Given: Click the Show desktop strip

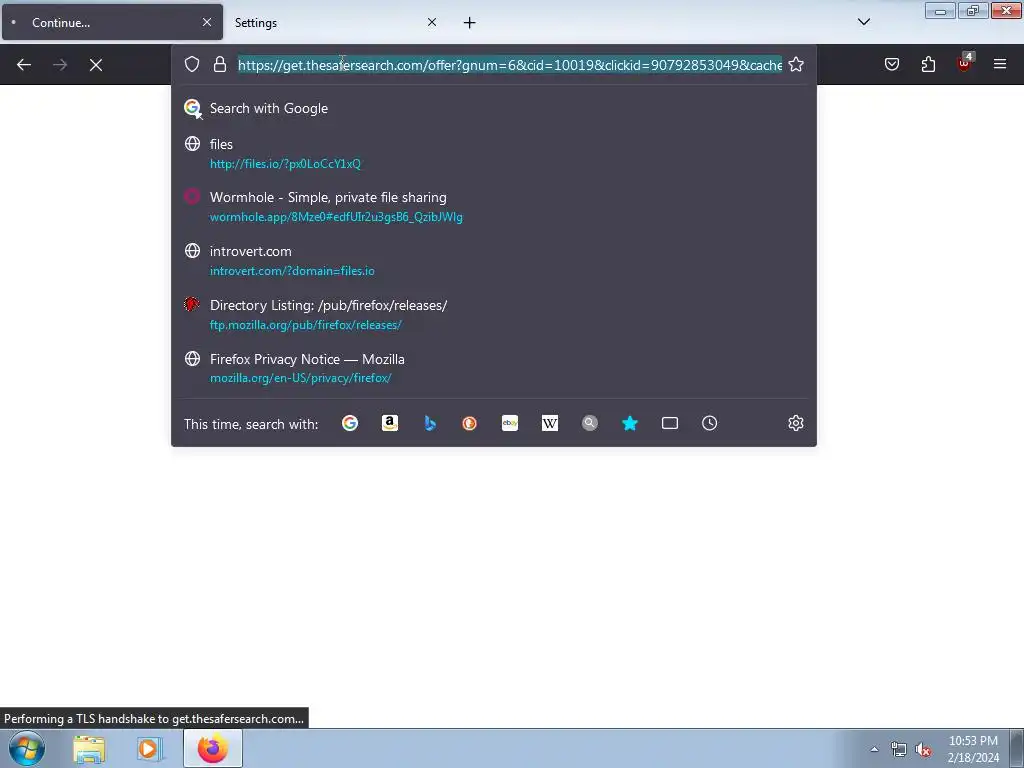Looking at the screenshot, I should tap(1017, 748).
